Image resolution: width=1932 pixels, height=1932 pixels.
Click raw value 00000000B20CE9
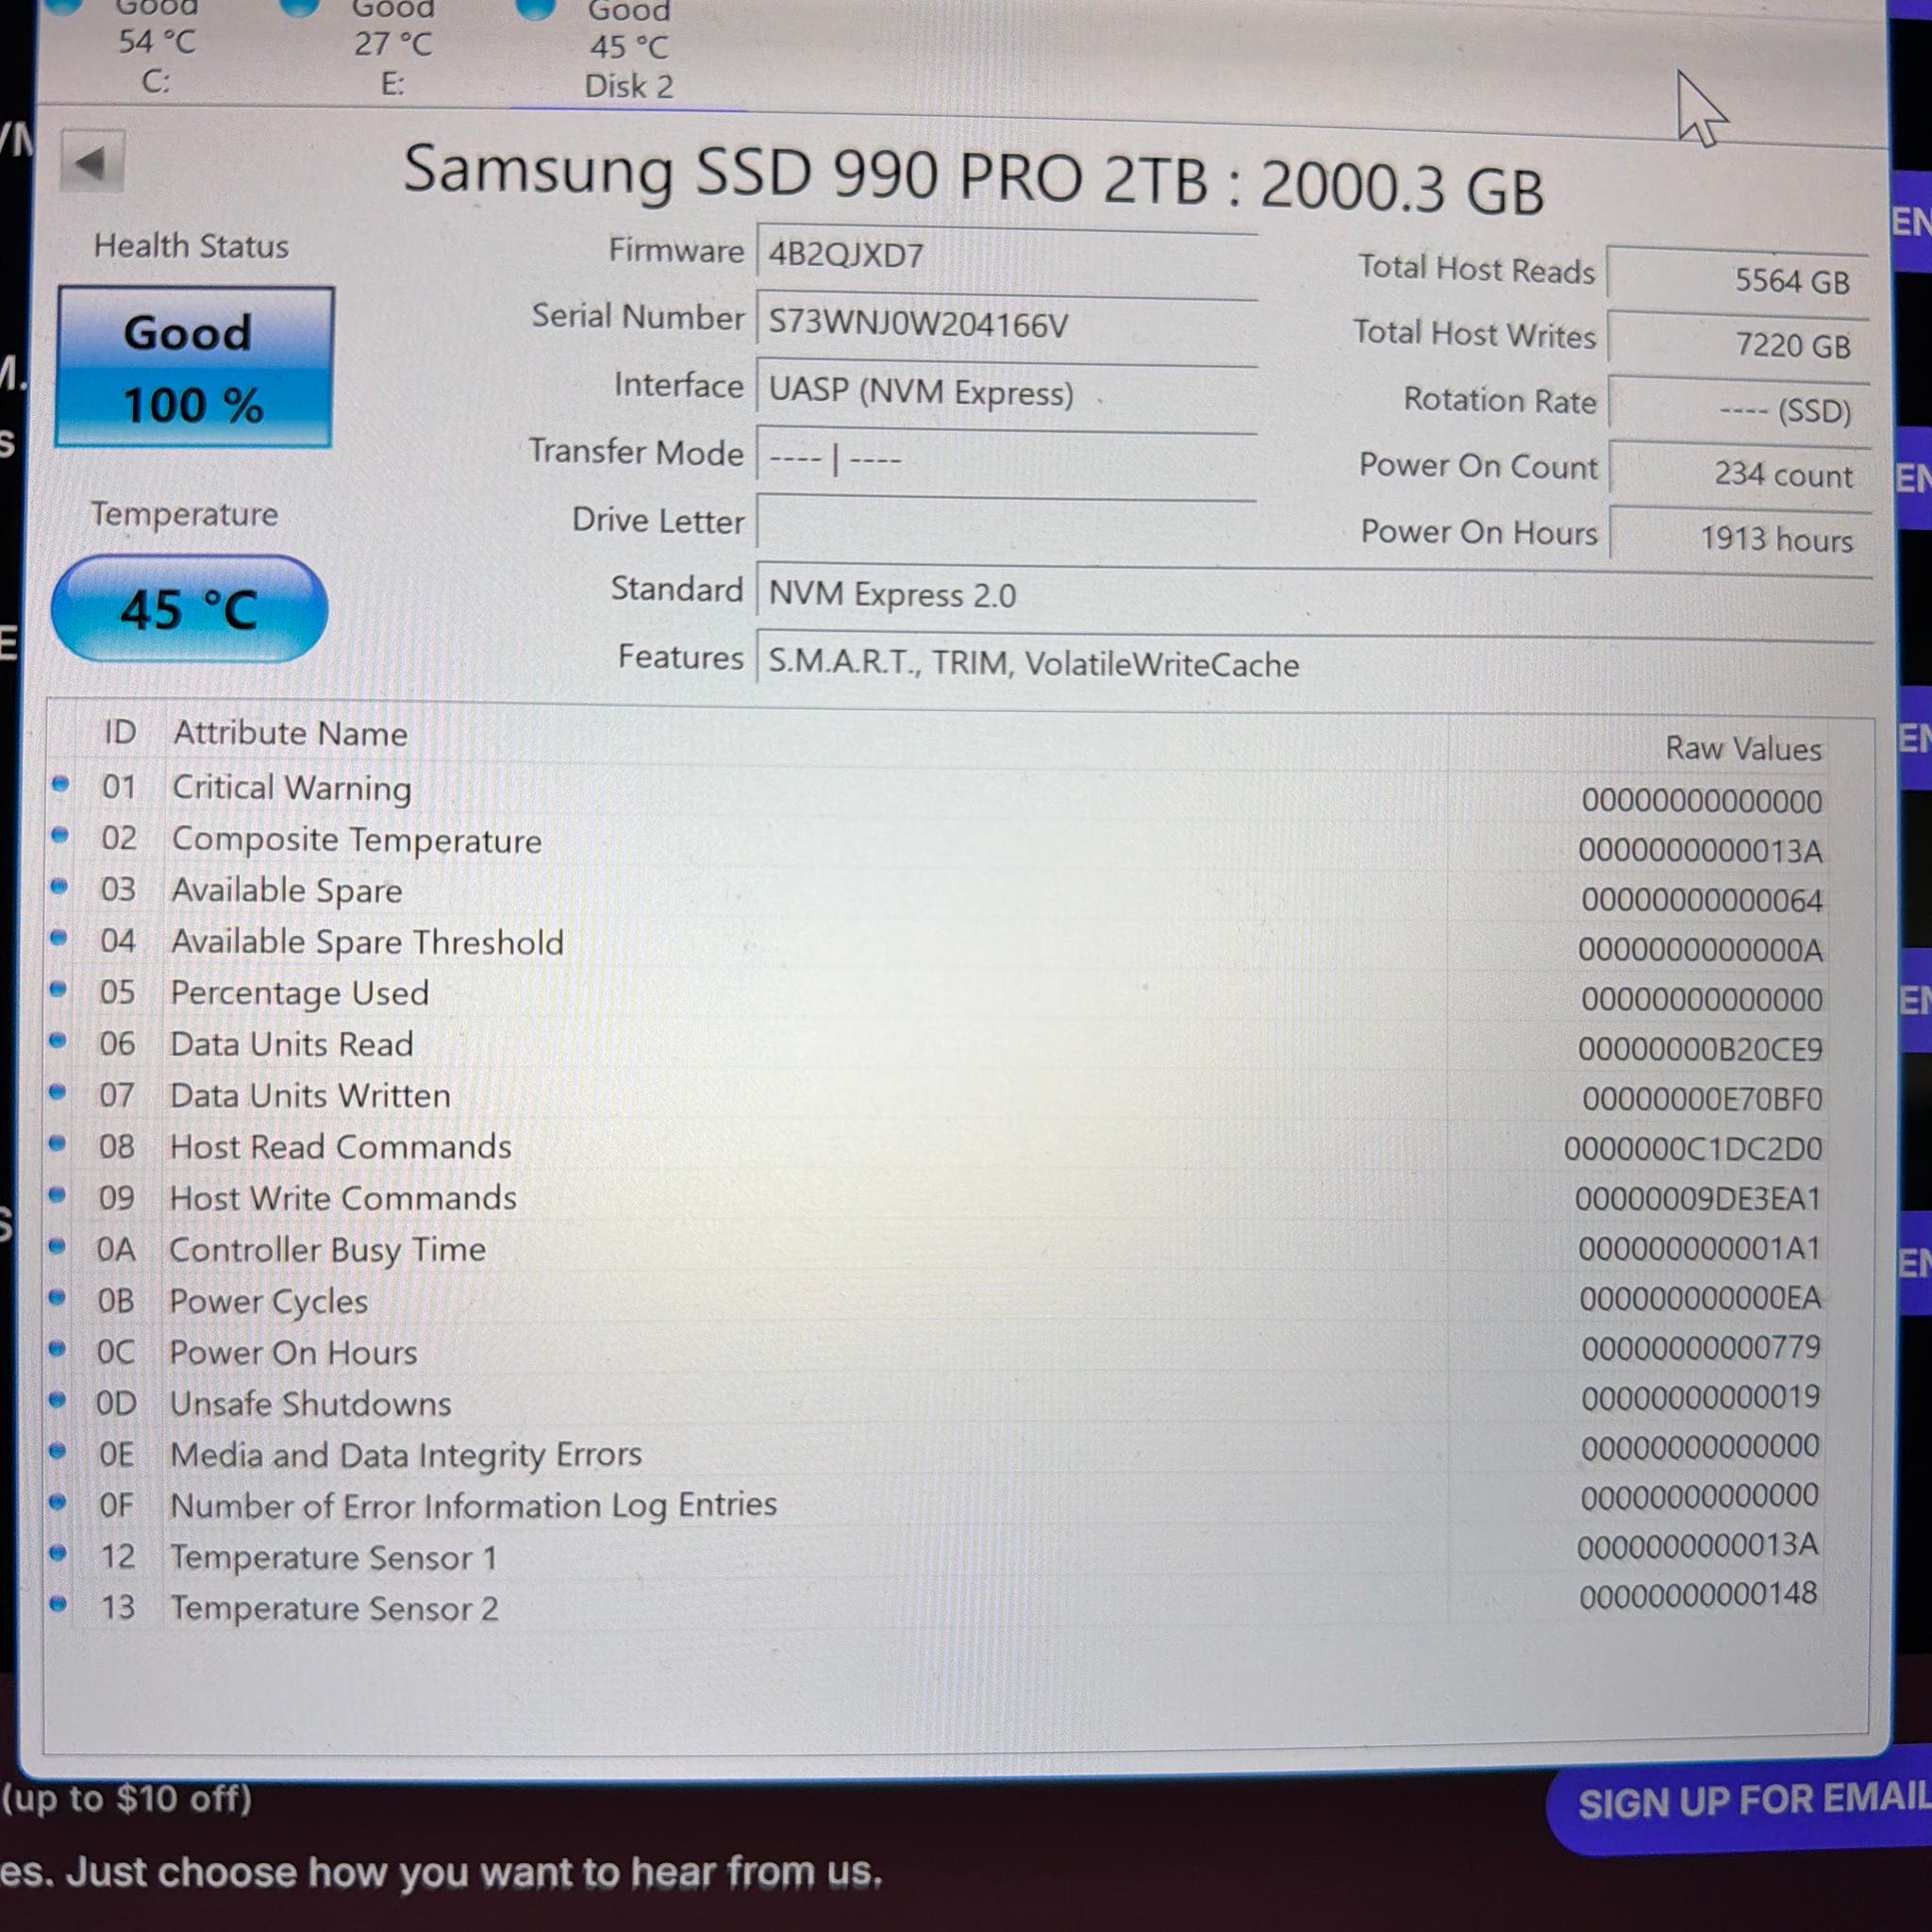(x=1700, y=1049)
